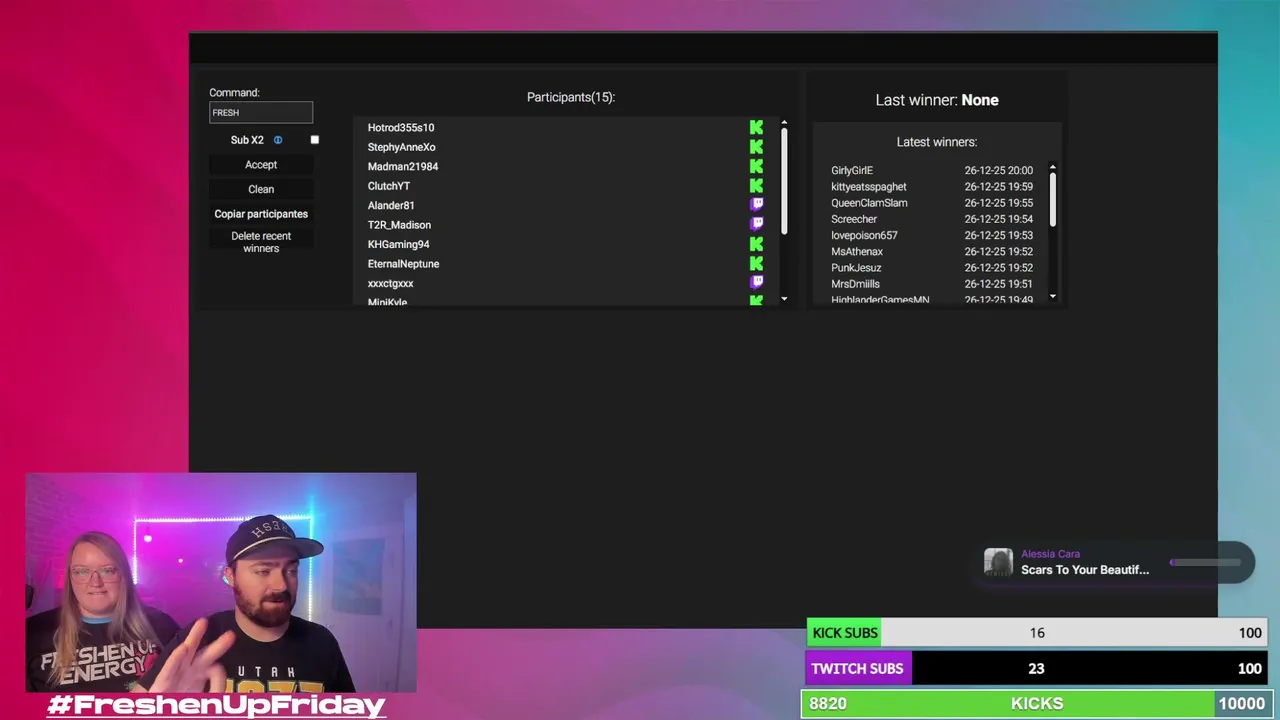Click the Kicks goal progress bar
This screenshot has width=1280, height=720.
coord(1036,704)
